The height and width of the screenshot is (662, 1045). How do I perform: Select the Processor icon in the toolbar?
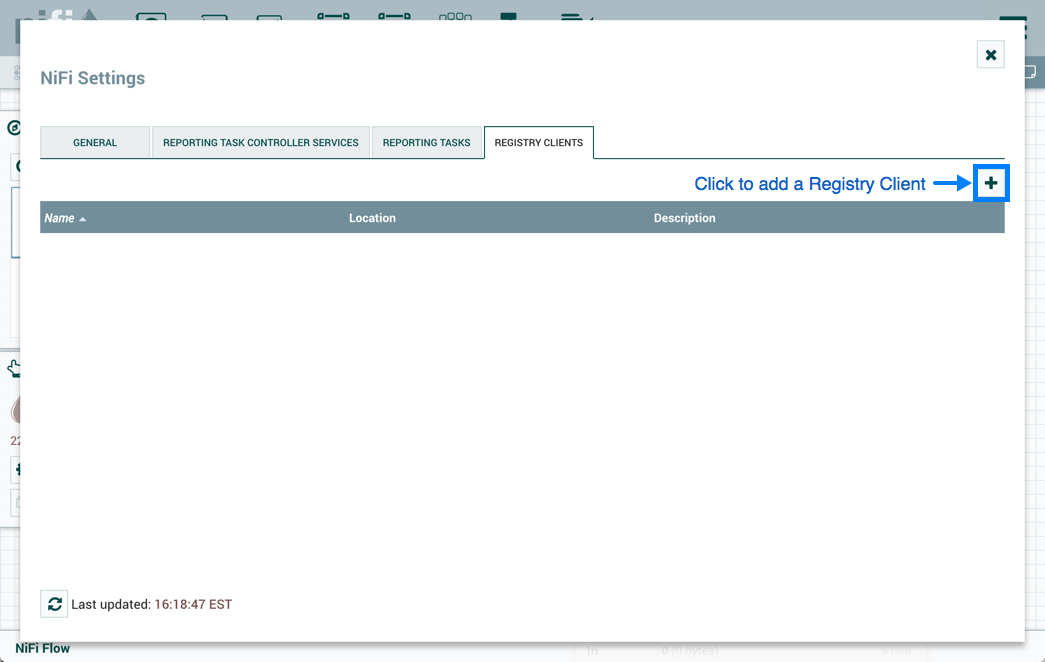pos(151,14)
